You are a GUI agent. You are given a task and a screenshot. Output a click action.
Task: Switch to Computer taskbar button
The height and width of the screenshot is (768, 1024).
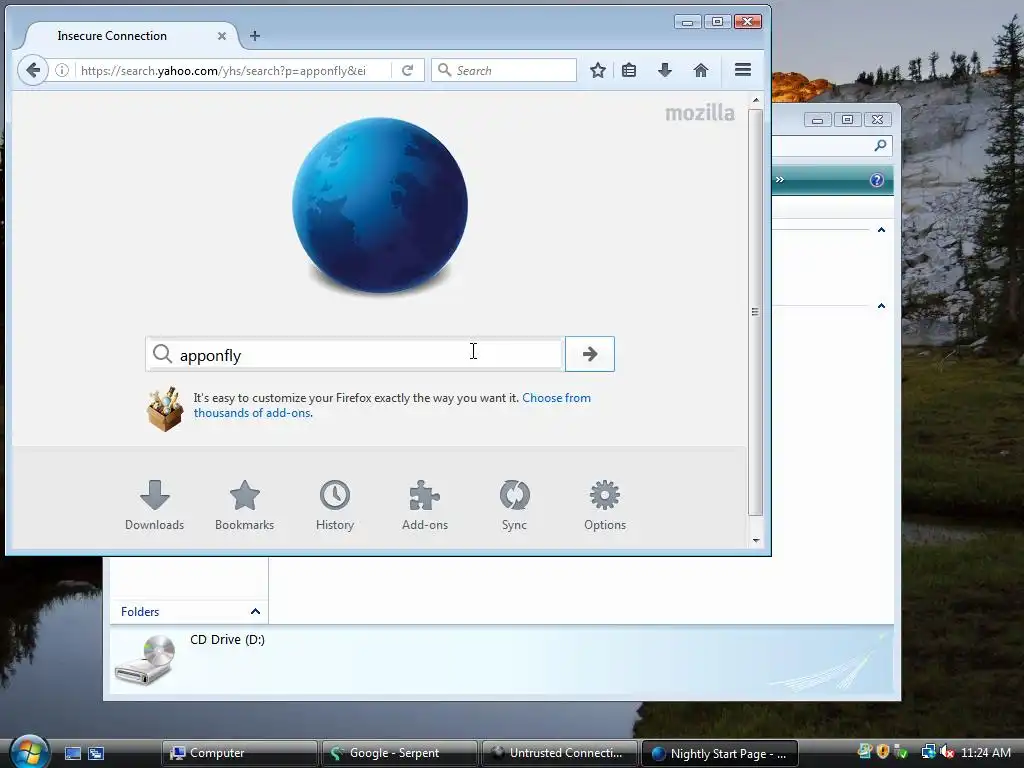click(x=239, y=753)
